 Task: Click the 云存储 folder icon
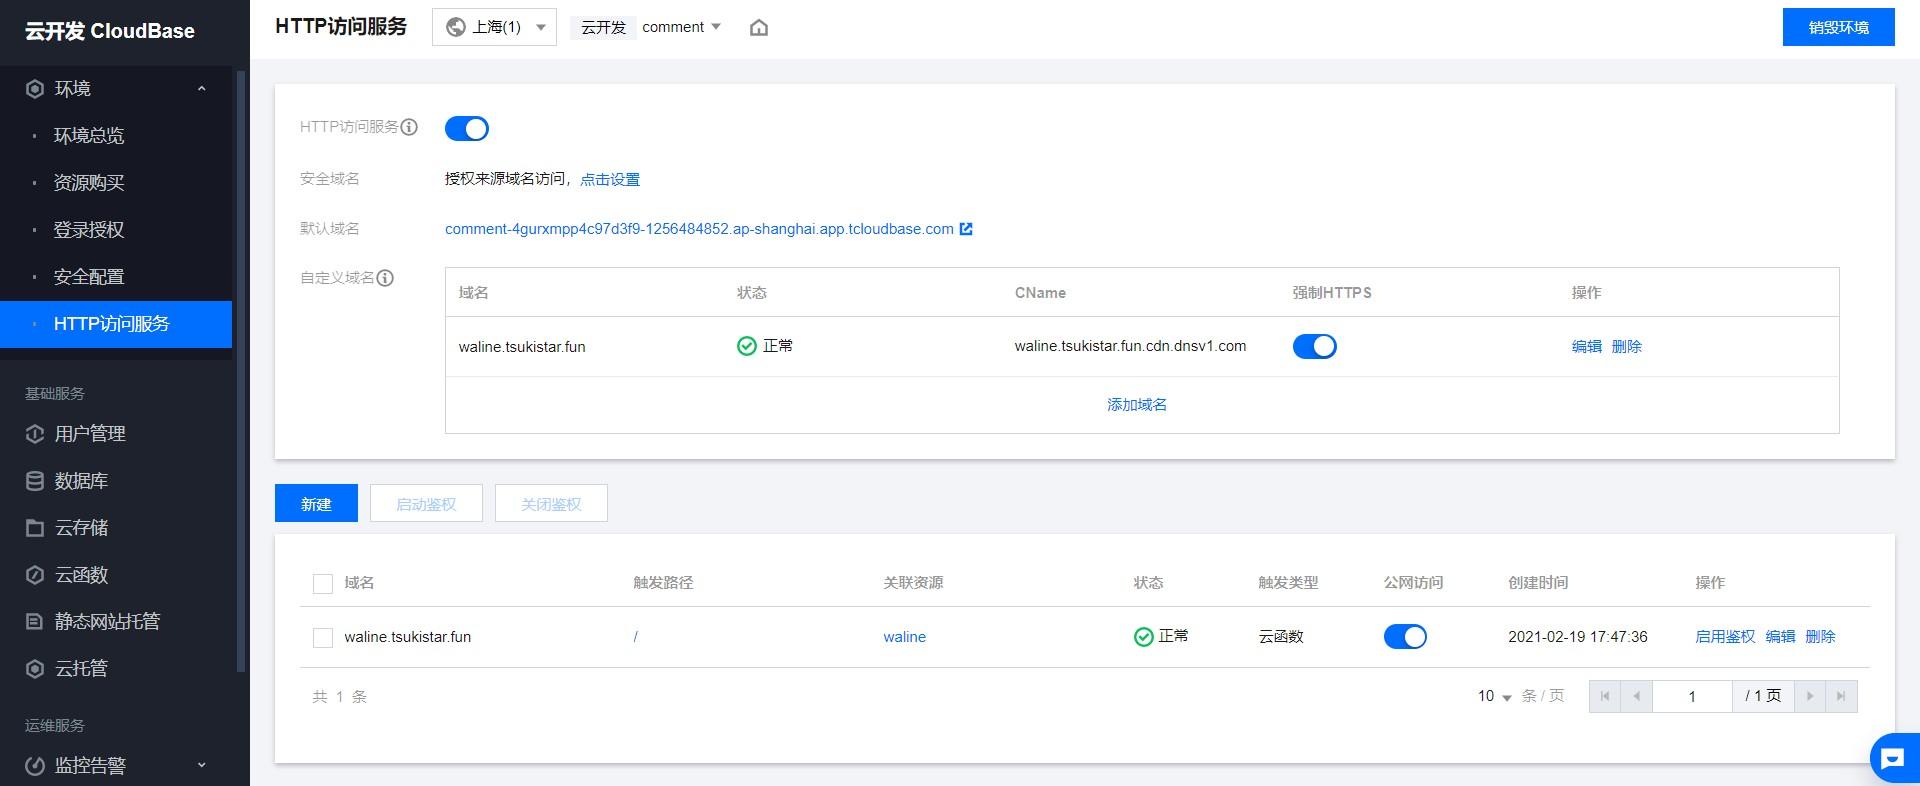35,528
